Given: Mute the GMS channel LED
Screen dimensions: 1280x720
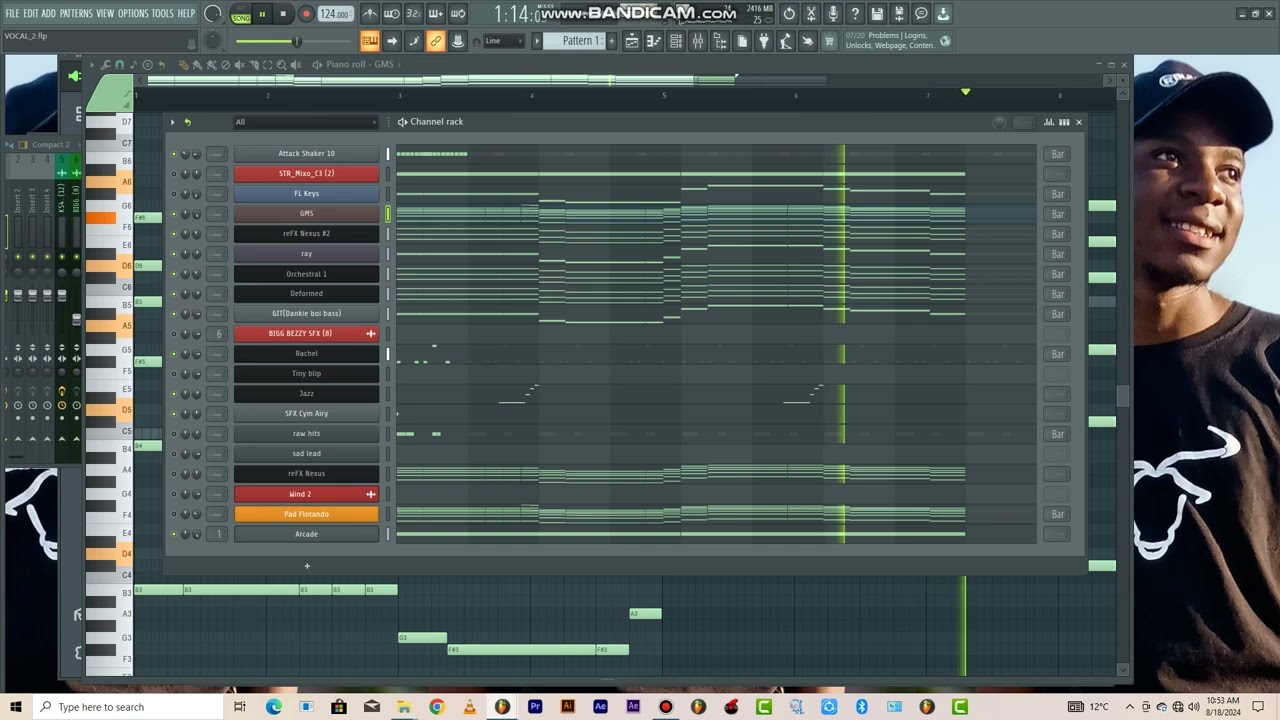Looking at the screenshot, I should (174, 214).
